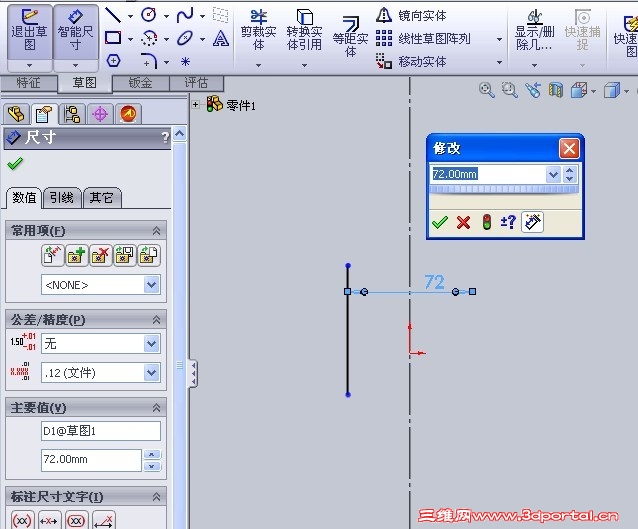638x529 pixels.
Task: Click Display/Delete Relations (显示/删除几何关系)
Action: point(535,31)
